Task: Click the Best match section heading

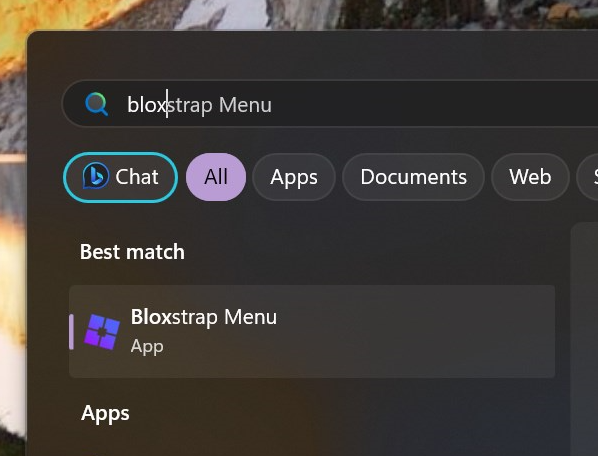Action: pos(132,252)
